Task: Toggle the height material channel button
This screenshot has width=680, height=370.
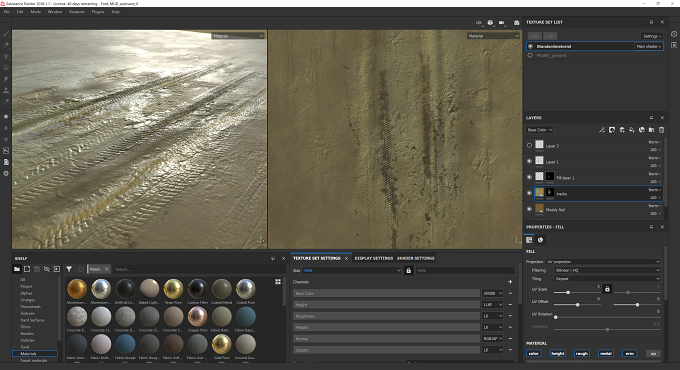Action: [x=558, y=354]
